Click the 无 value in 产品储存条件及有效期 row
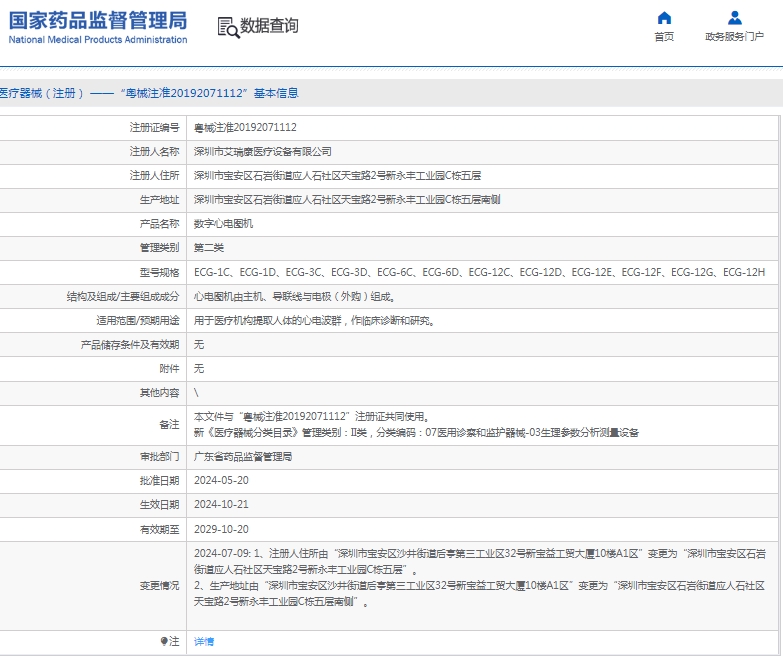The width and height of the screenshot is (783, 660). 199,344
